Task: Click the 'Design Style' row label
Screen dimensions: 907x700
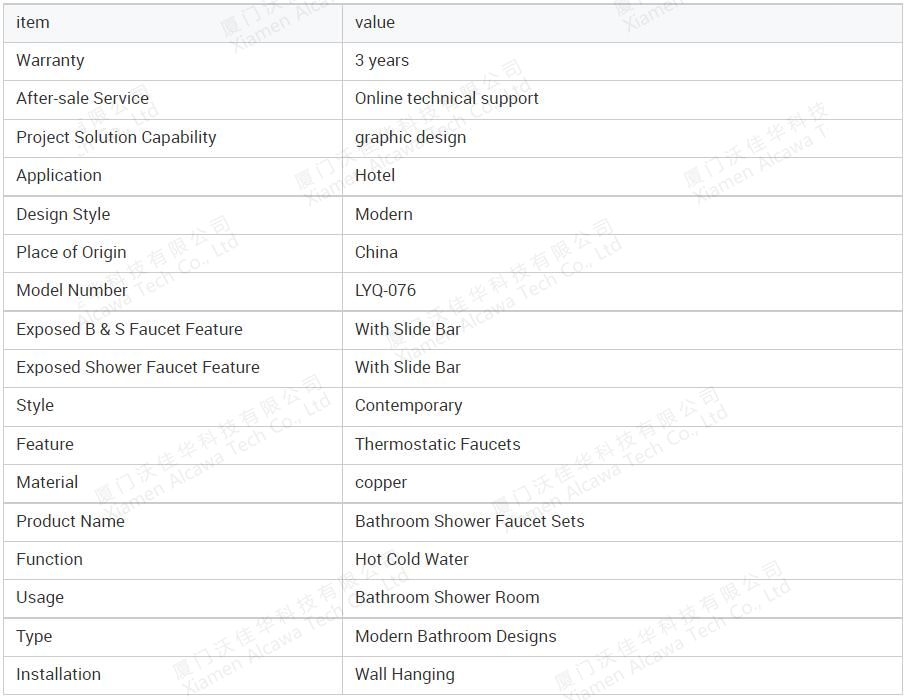Action: [63, 215]
